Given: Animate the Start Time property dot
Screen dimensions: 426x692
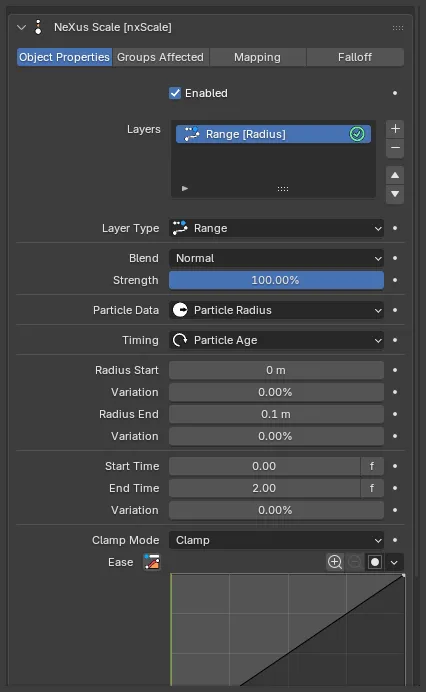Looking at the screenshot, I should (x=395, y=466).
